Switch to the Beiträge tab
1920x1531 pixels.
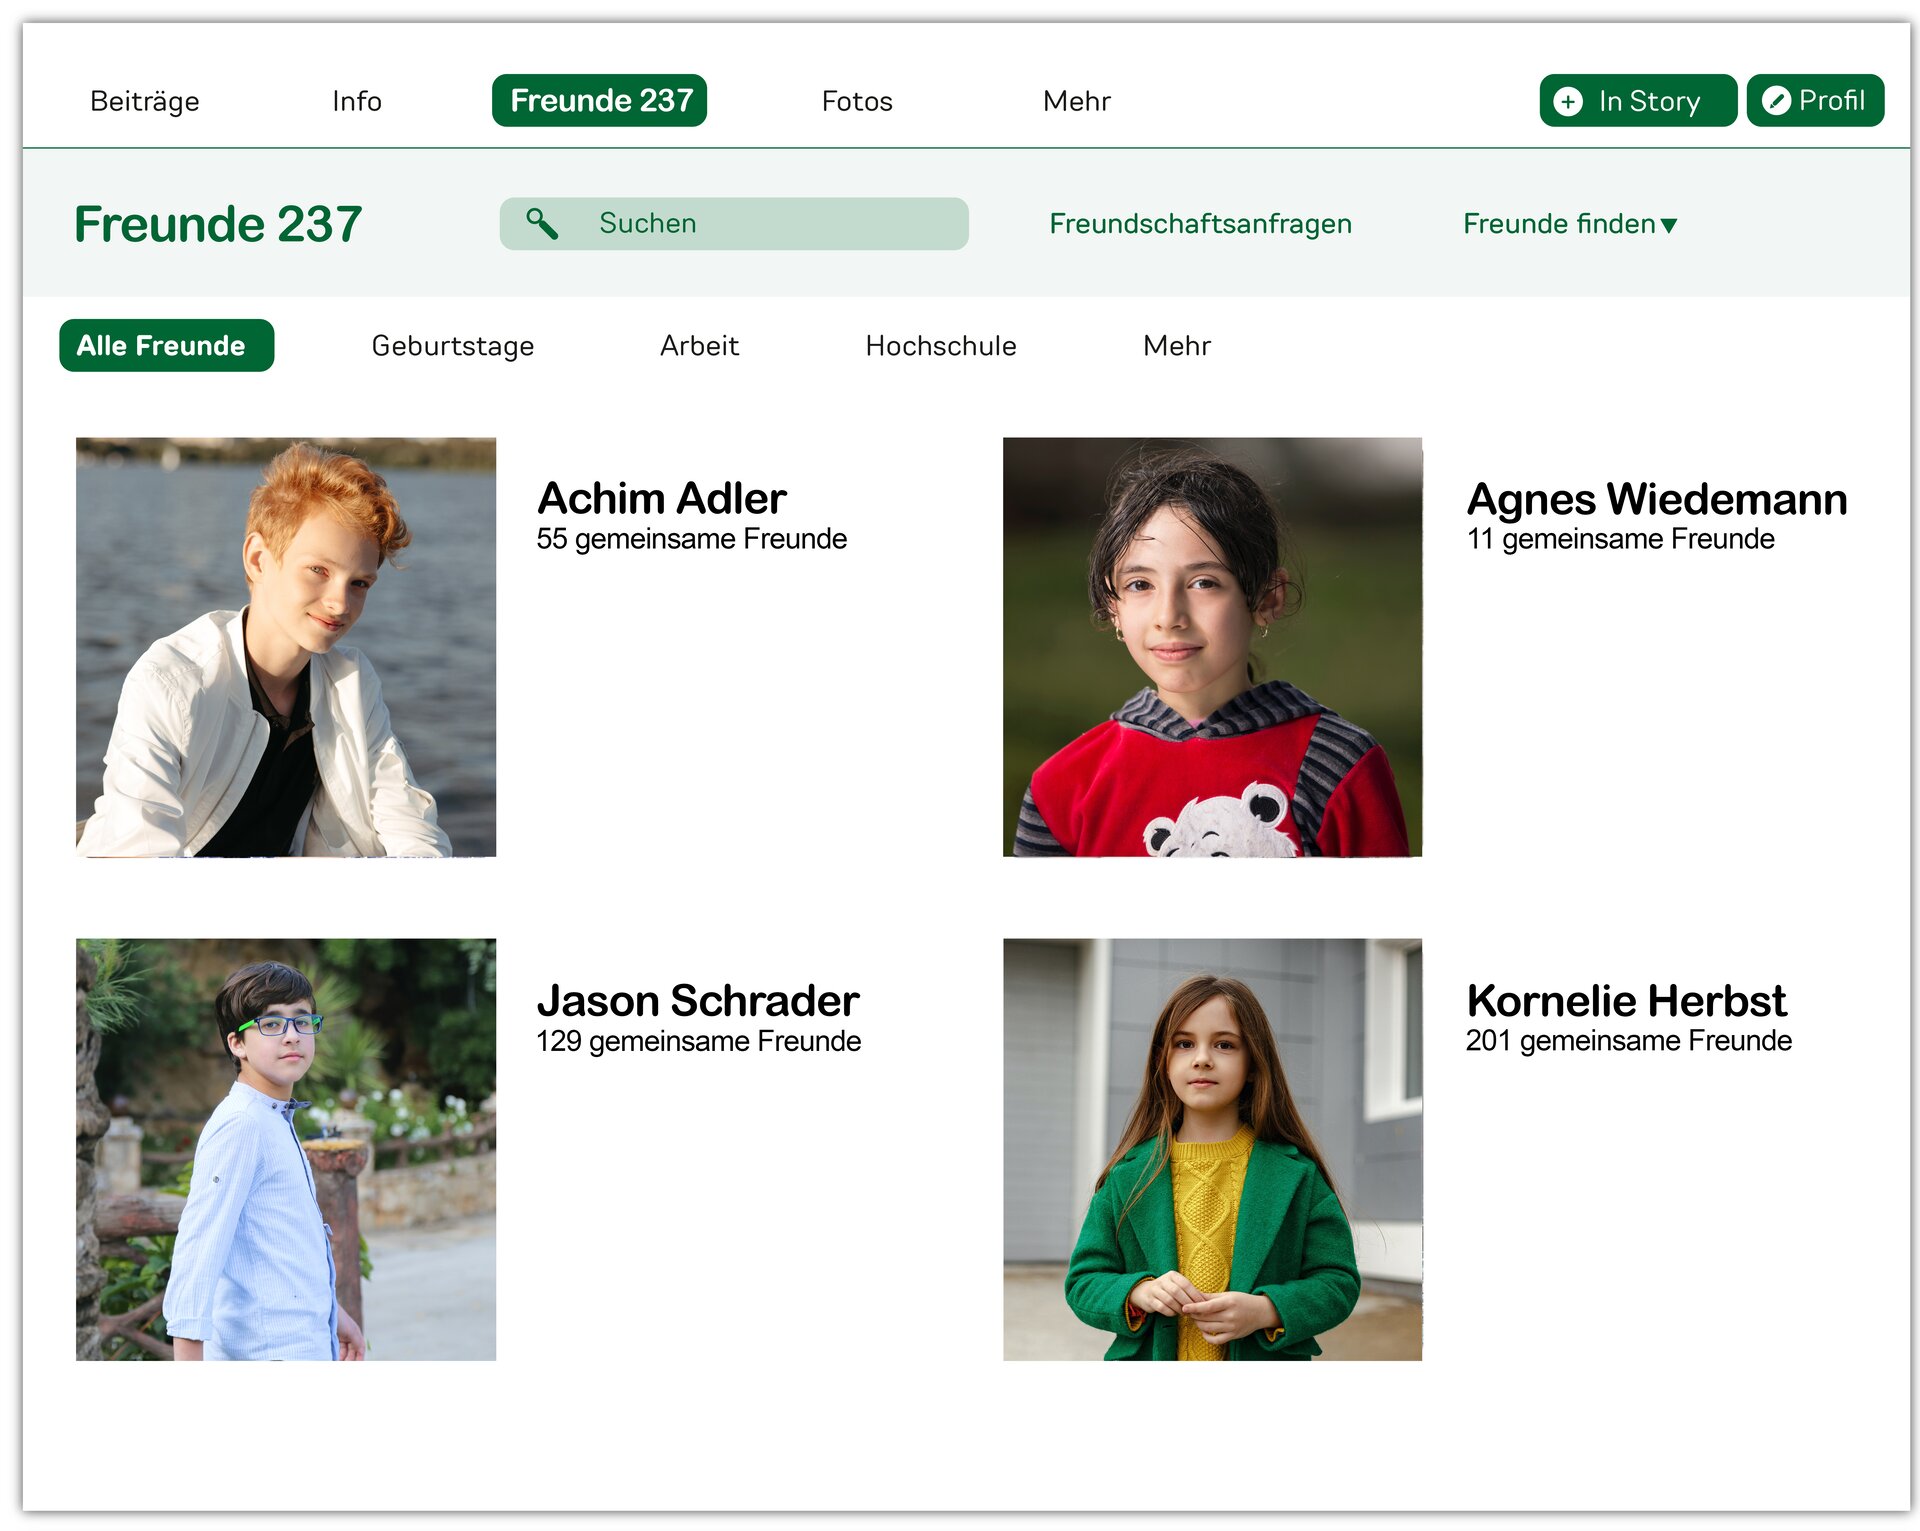click(x=144, y=101)
